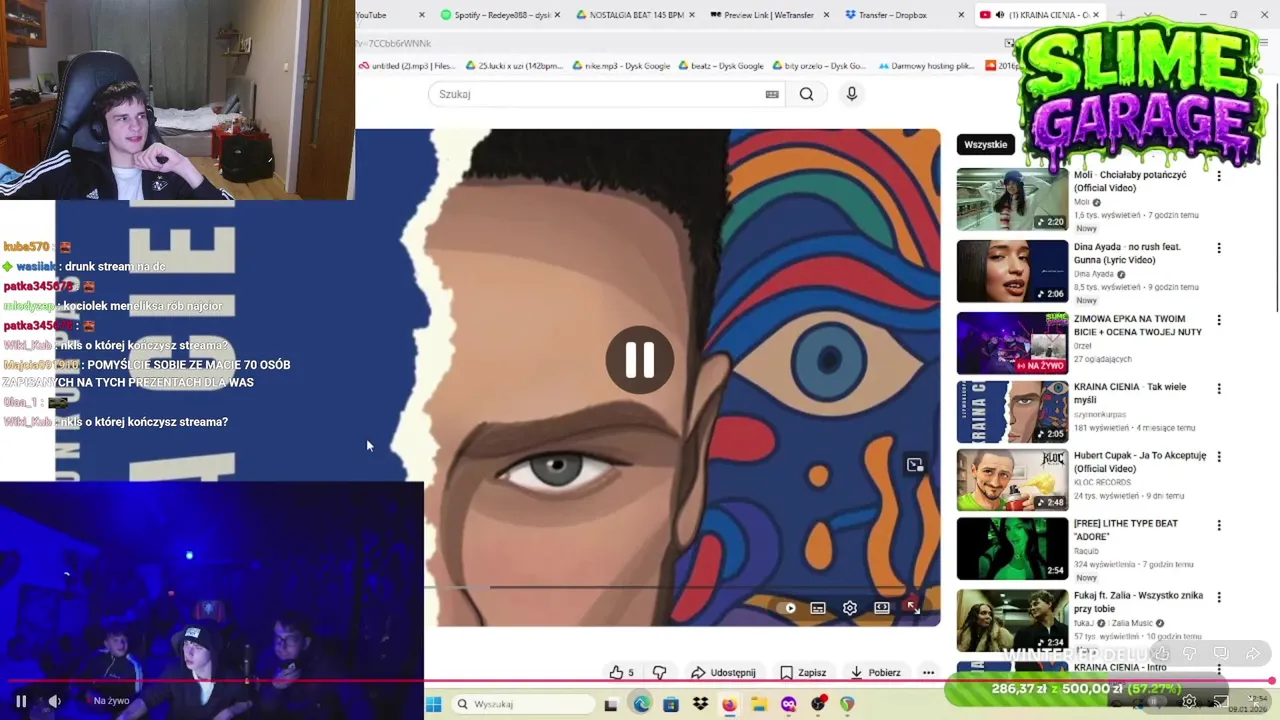Open Dina Ayada no rush thumbnail
This screenshot has width=1280, height=720.
pyautogui.click(x=1012, y=271)
